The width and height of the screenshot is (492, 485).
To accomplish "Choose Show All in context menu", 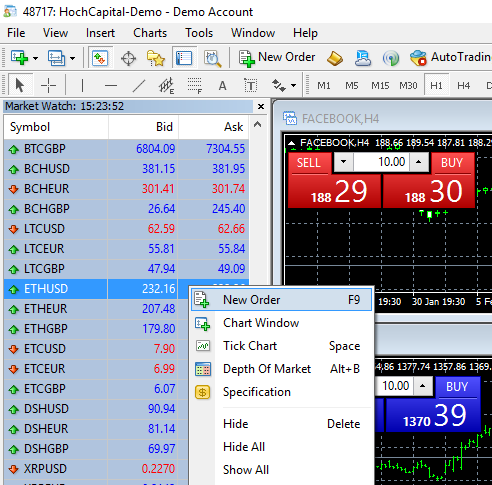I will 281,470.
